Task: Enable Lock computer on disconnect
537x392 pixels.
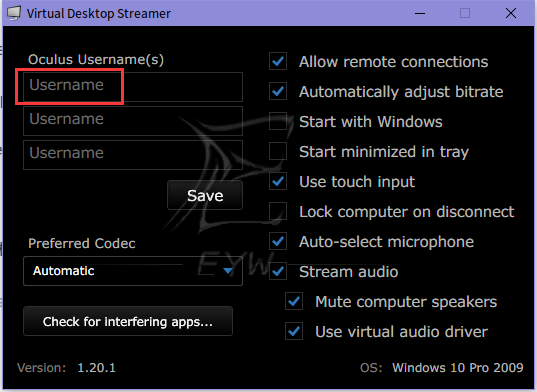Action: (x=278, y=211)
